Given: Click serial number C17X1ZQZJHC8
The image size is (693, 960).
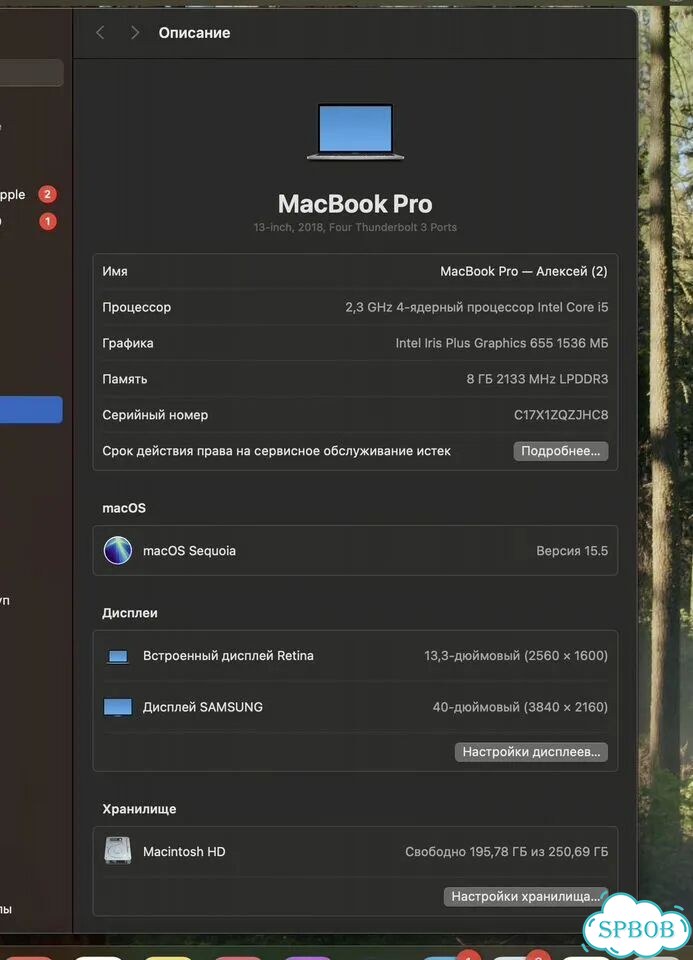Looking at the screenshot, I should pos(561,415).
